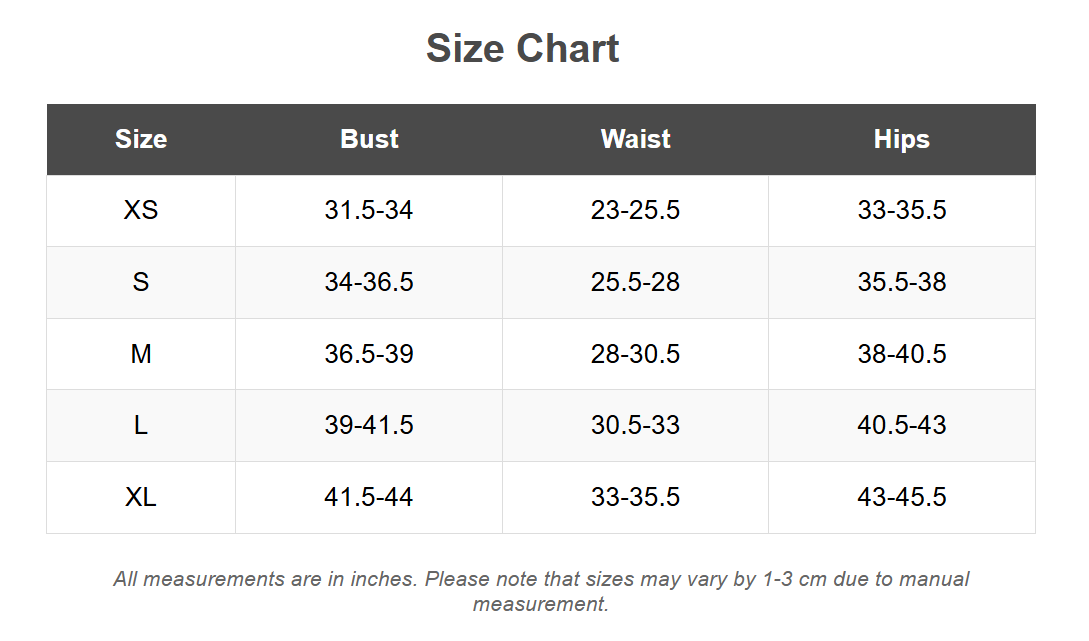Screen dimensions: 1089x641
Task: Select XL hips value 43-45.5
Action: 901,497
